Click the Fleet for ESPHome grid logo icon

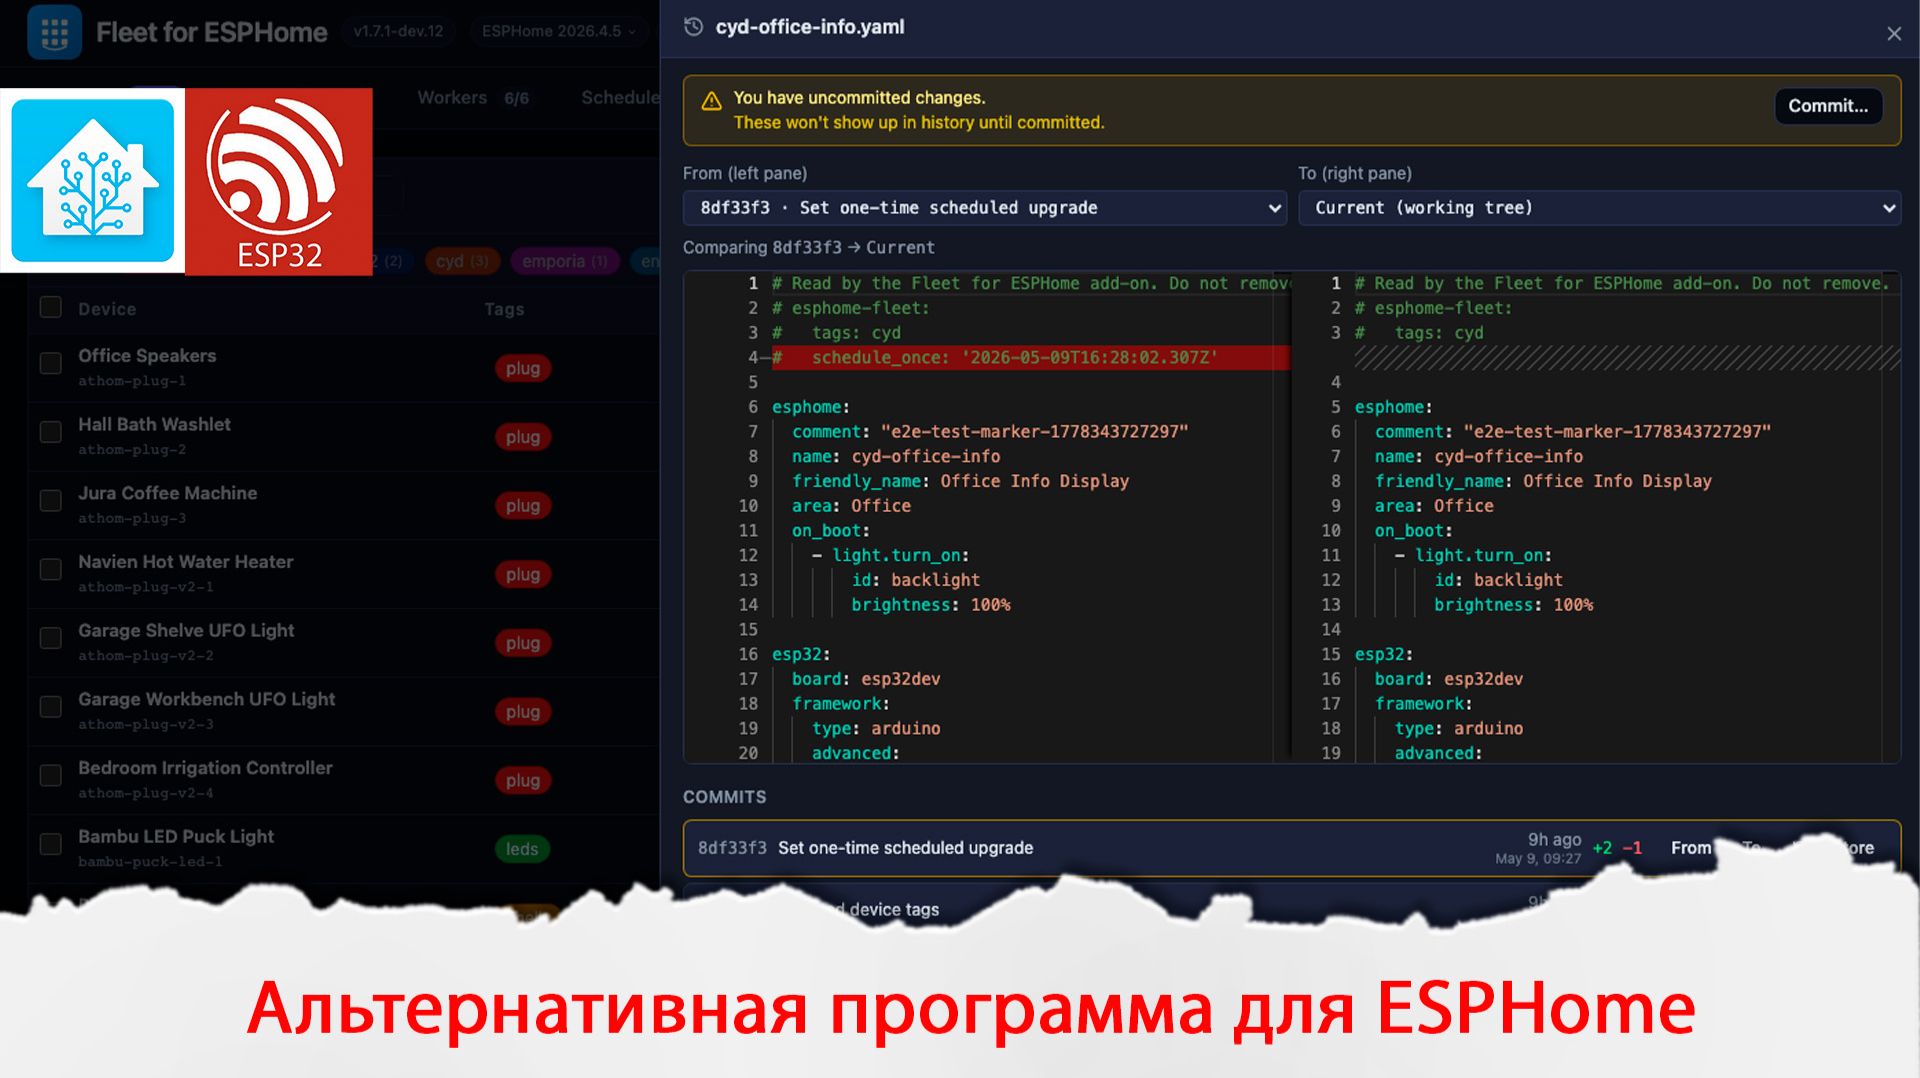55,32
